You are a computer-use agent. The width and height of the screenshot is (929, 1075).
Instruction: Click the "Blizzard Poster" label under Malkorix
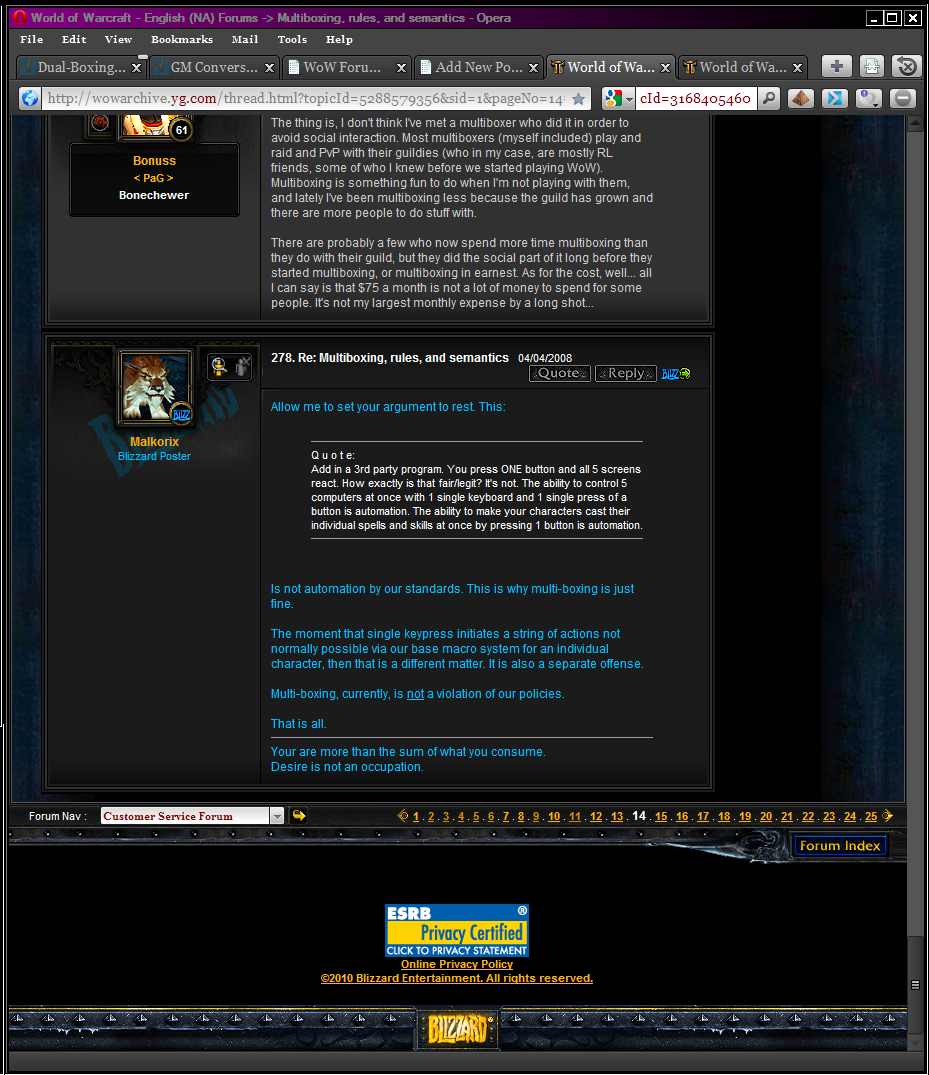[x=154, y=457]
